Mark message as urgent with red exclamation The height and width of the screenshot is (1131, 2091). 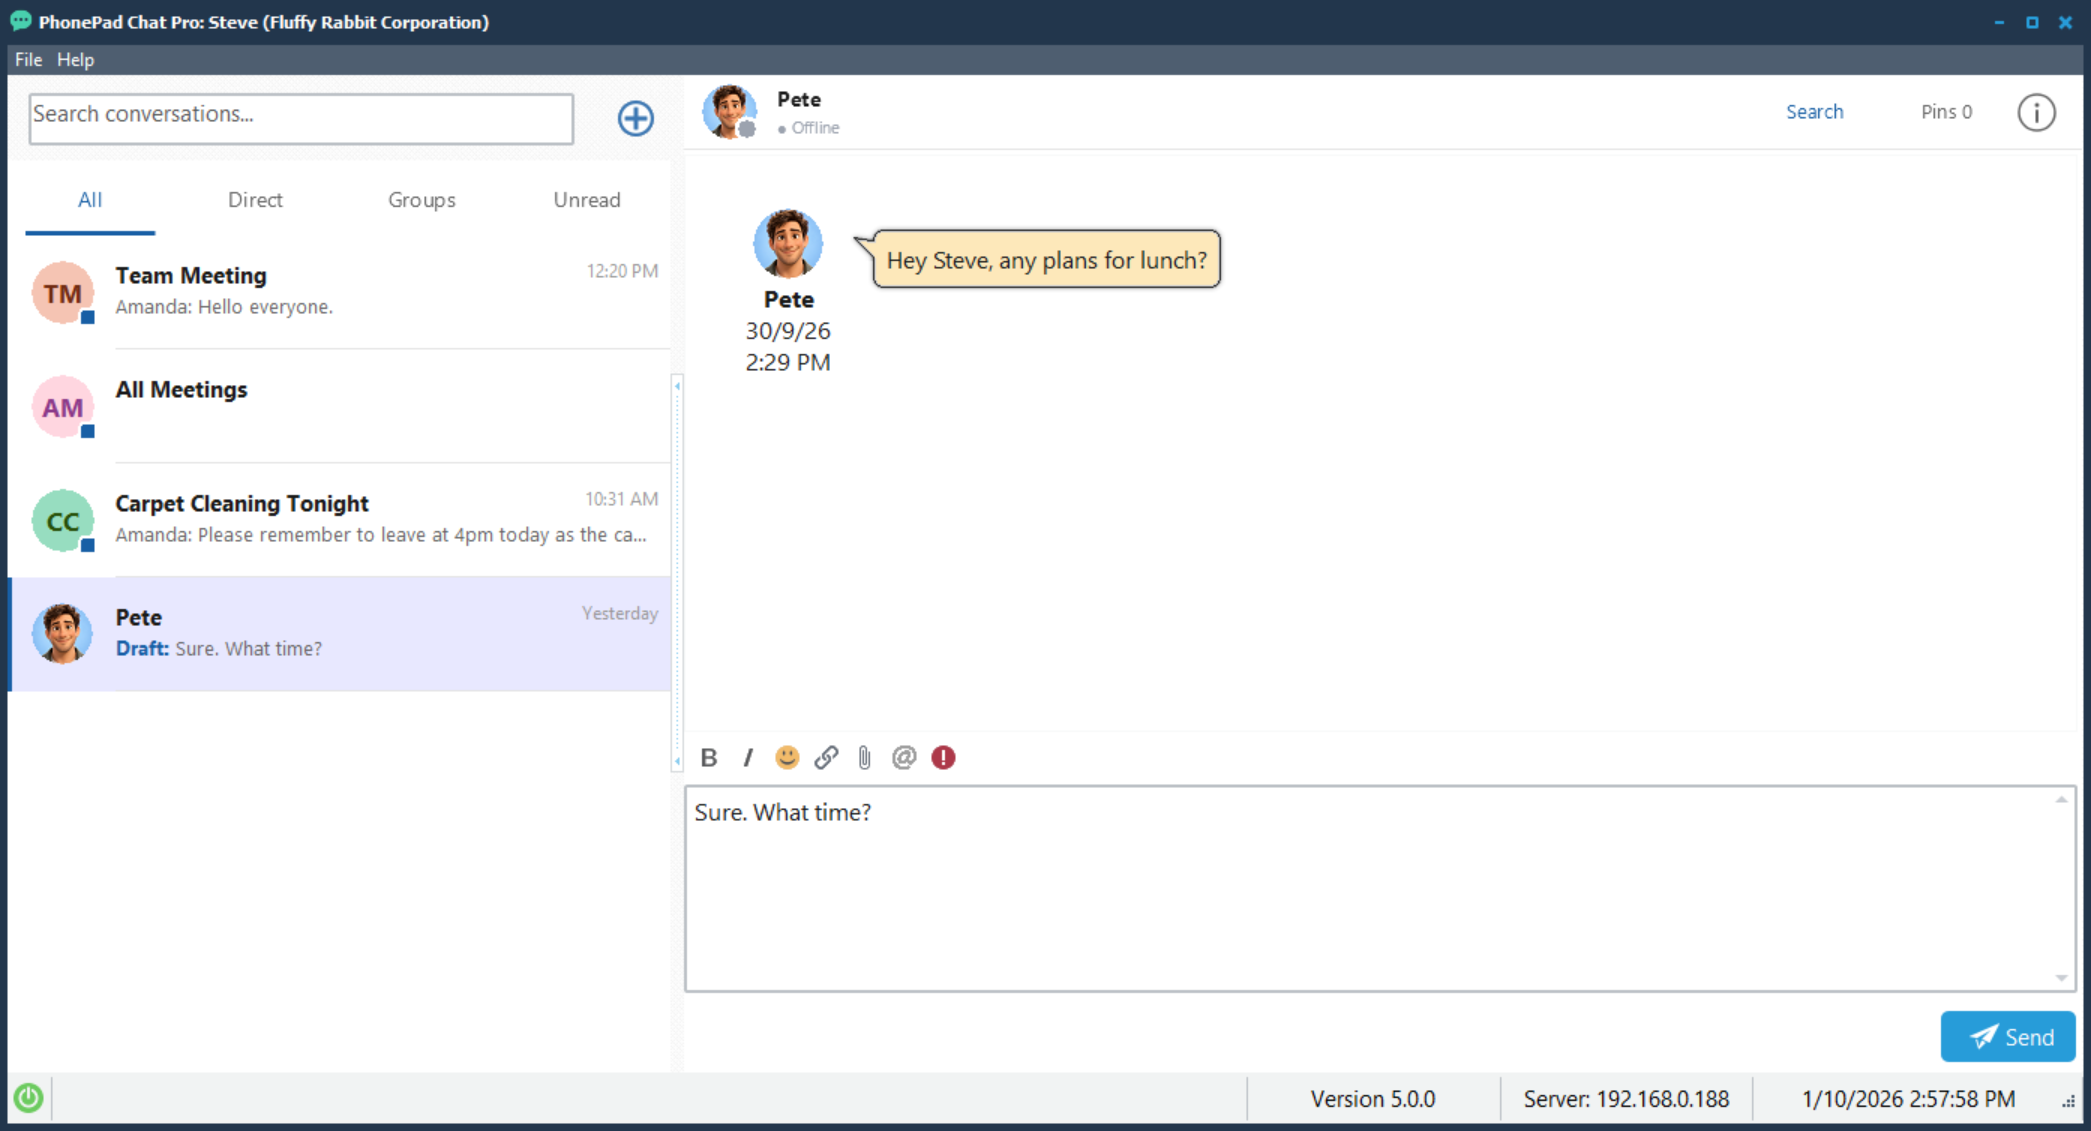(943, 758)
